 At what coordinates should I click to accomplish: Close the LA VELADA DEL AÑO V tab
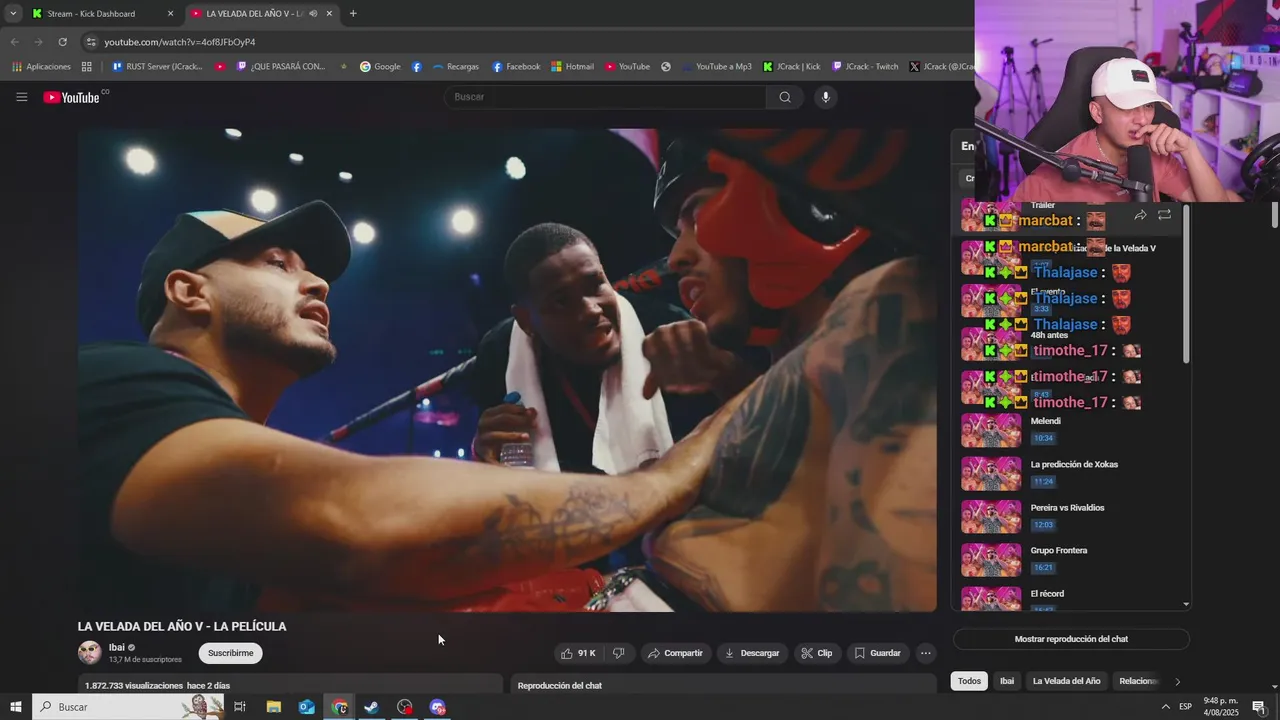[329, 14]
